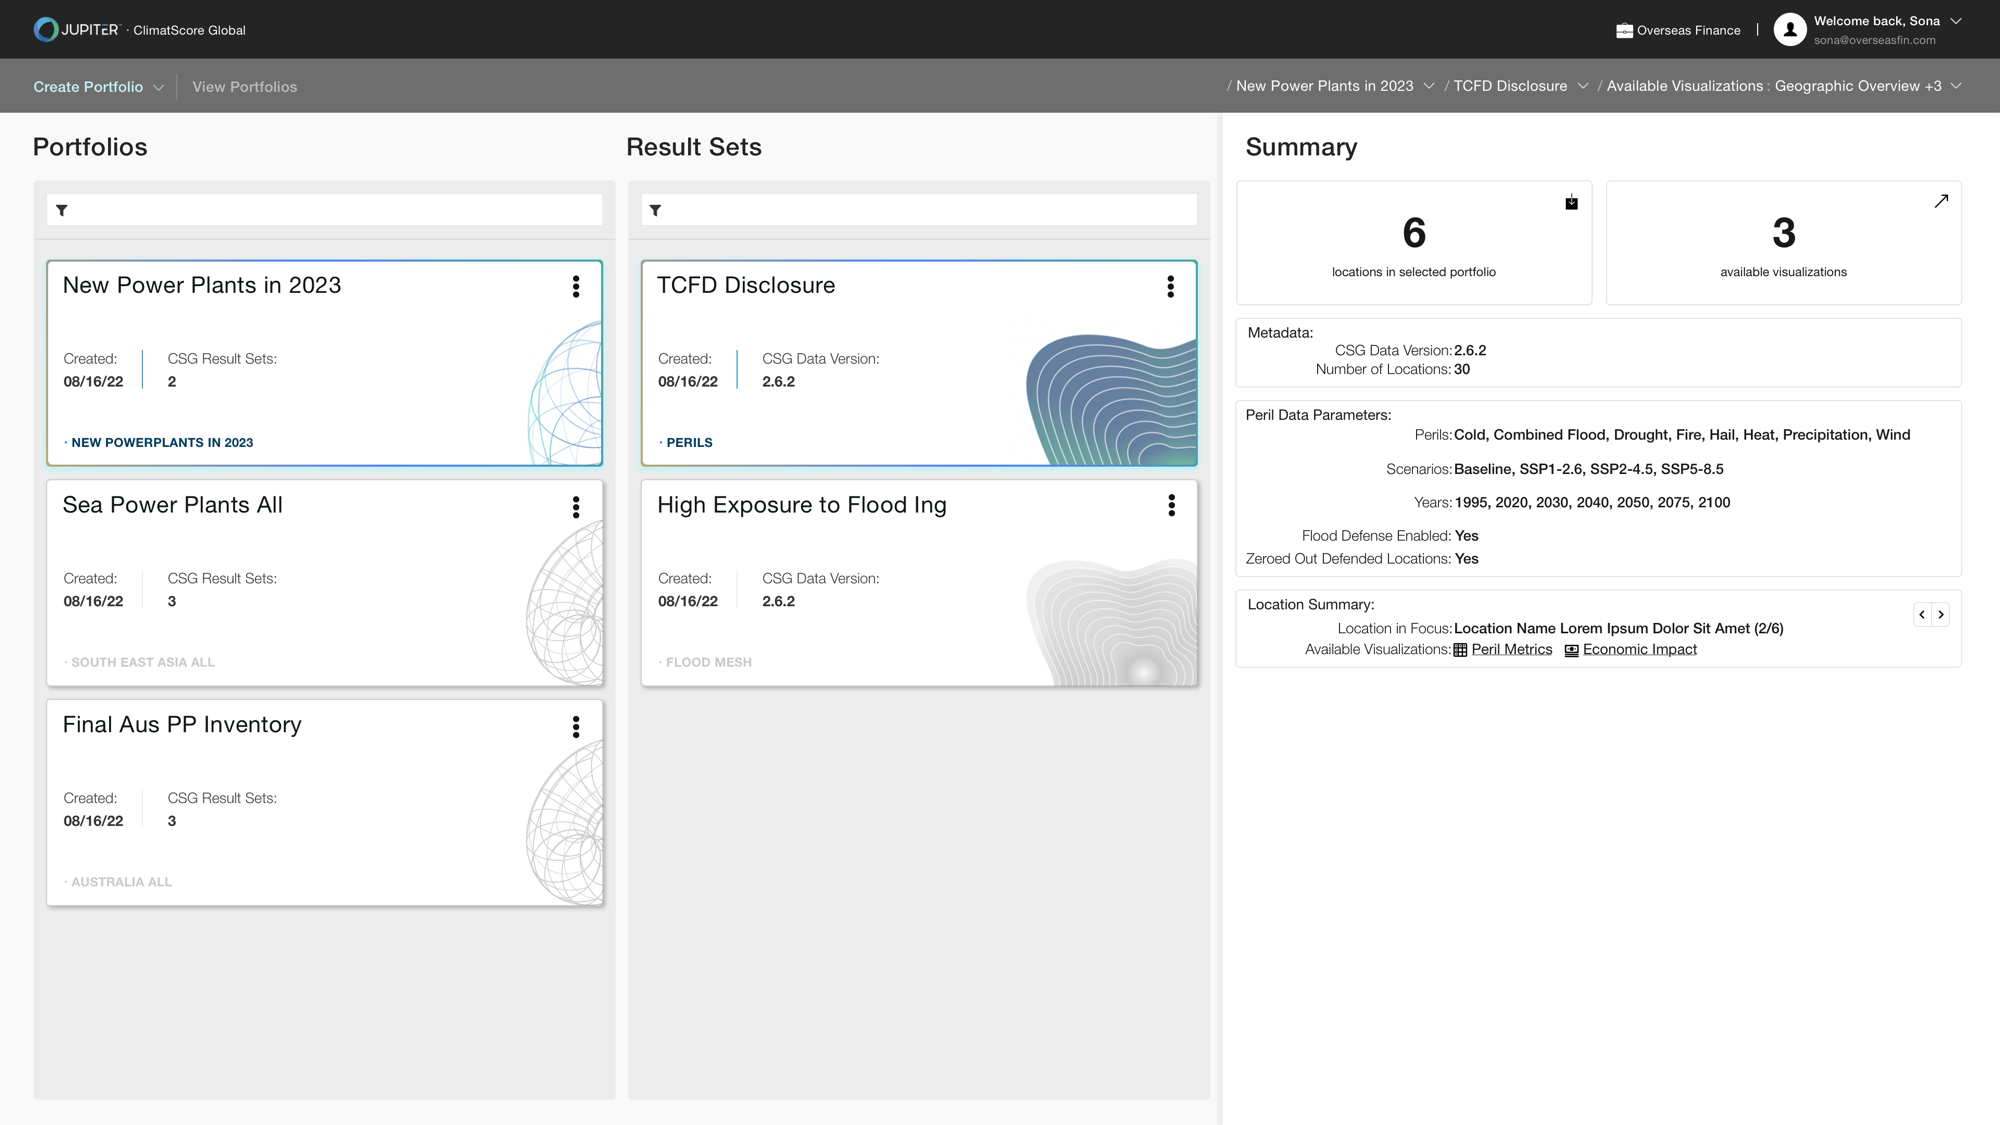The height and width of the screenshot is (1125, 2000).
Task: Click the Peril Metrics table icon
Action: click(1460, 650)
